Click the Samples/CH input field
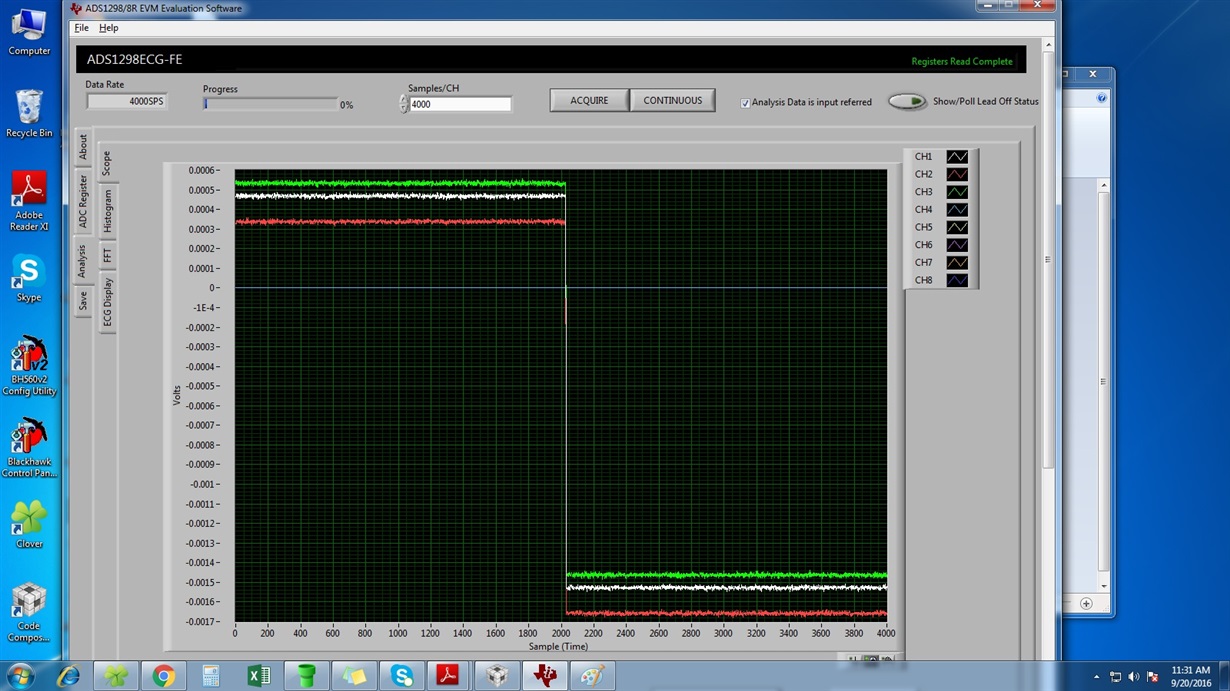 (x=460, y=104)
